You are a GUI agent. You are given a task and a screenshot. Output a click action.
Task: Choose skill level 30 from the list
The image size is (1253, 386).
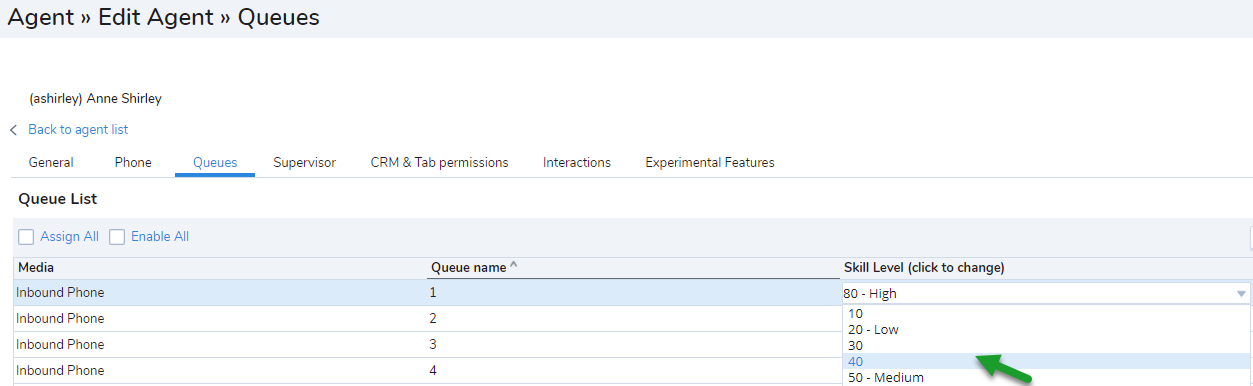pos(1046,345)
